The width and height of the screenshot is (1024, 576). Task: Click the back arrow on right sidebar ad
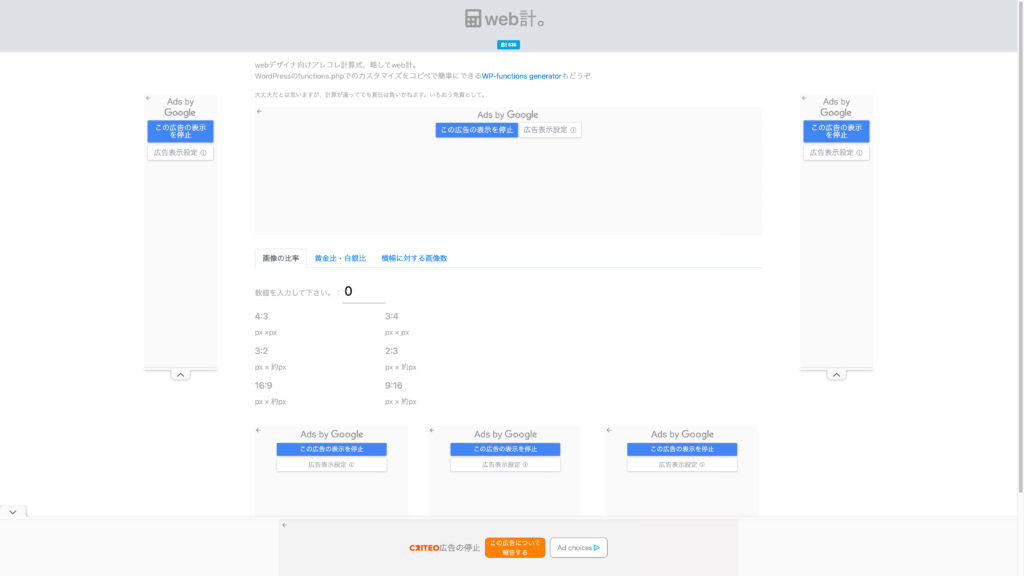[804, 99]
